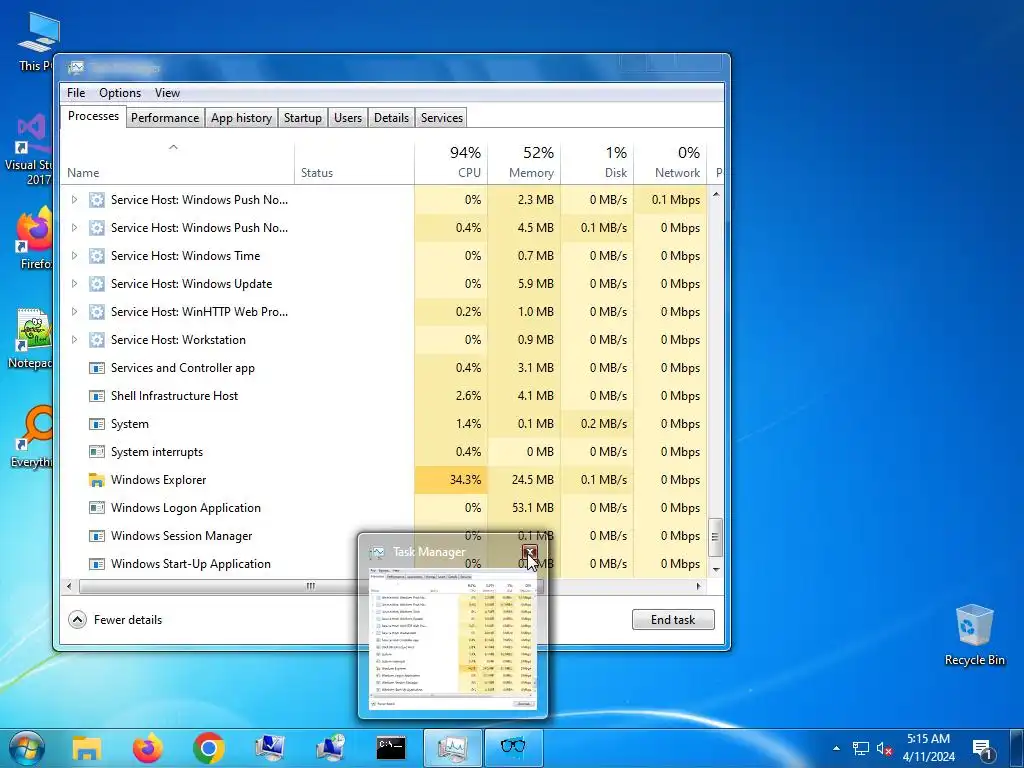The image size is (1024, 768).
Task: Click the Service Host: Workstation gear icon
Action: point(97,340)
